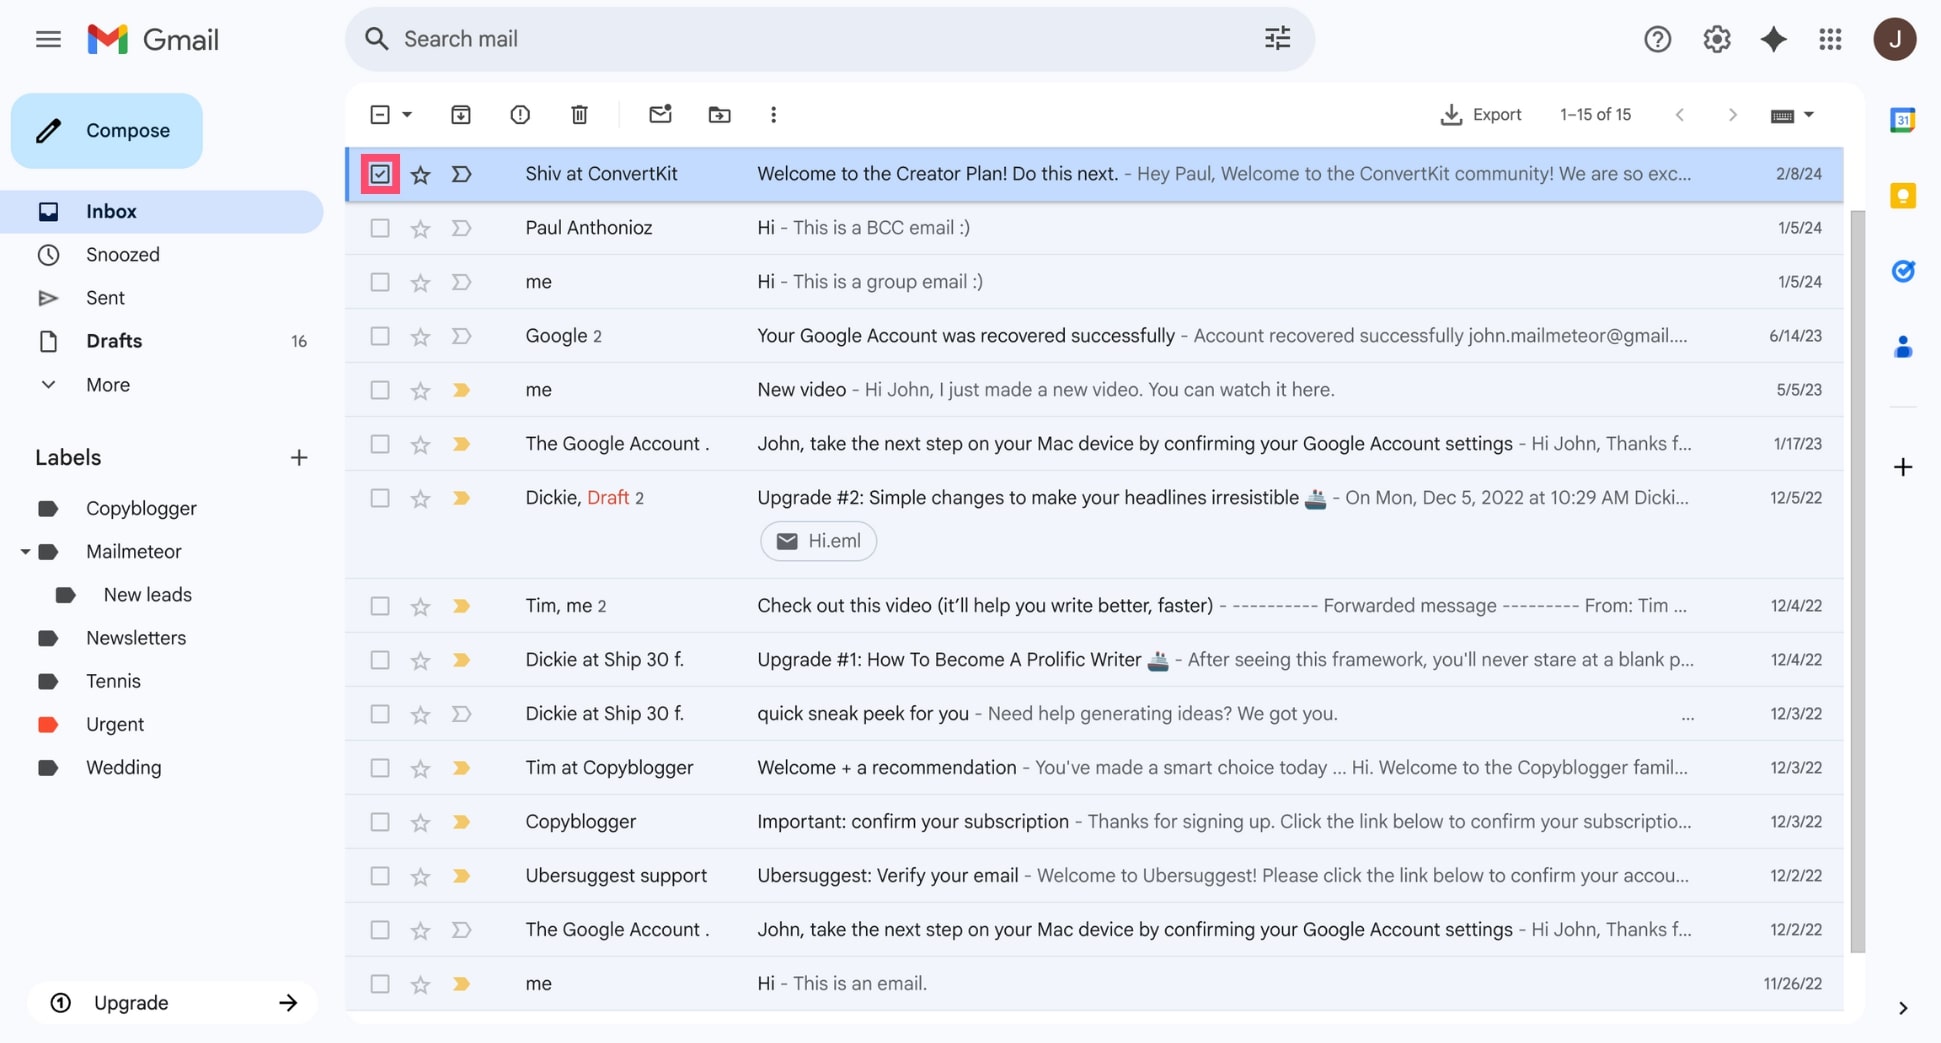
Task: Click the Search mail field
Action: coord(830,39)
